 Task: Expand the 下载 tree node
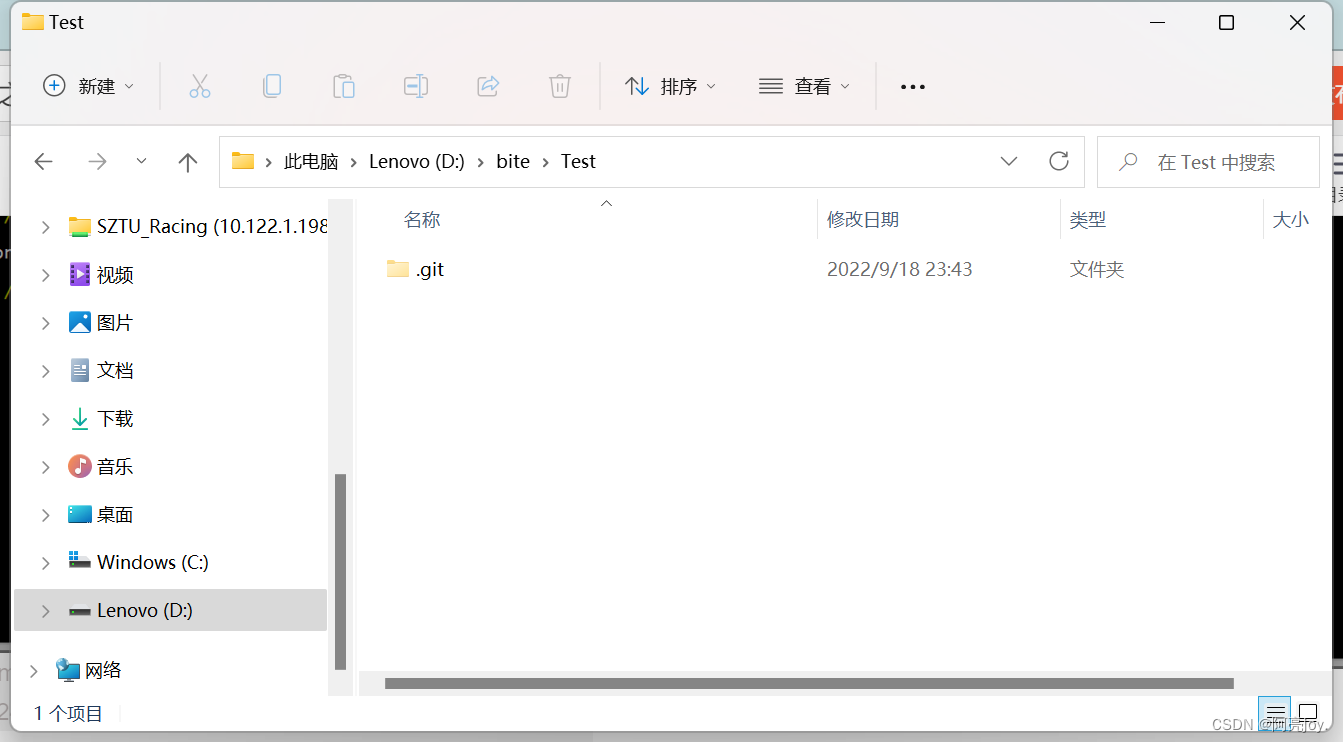(45, 419)
